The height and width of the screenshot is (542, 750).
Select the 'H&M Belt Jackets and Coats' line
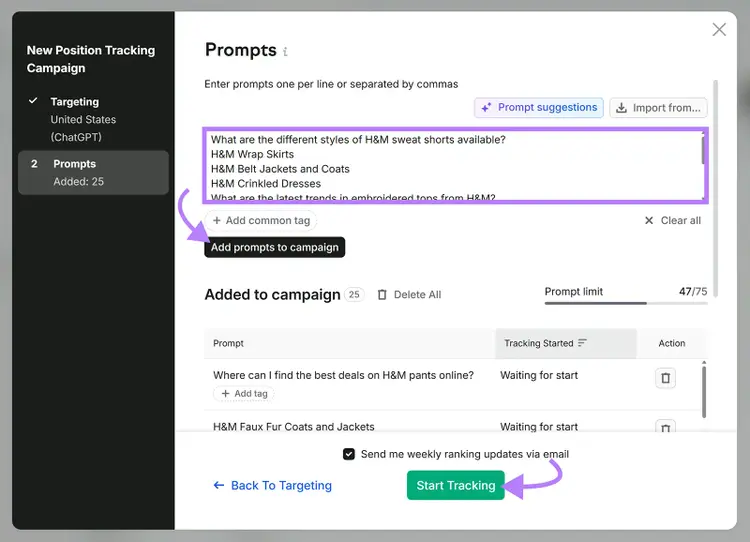[280, 169]
